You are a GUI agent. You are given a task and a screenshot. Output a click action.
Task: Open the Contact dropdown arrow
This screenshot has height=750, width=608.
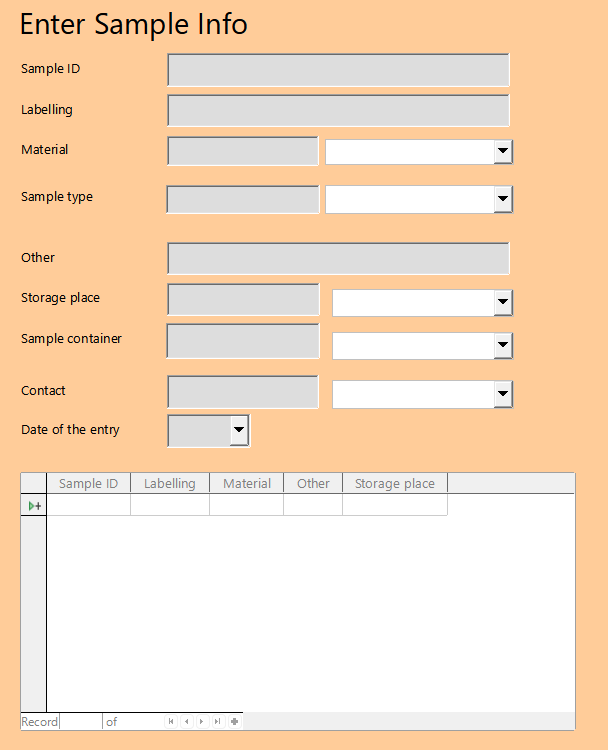(x=503, y=394)
